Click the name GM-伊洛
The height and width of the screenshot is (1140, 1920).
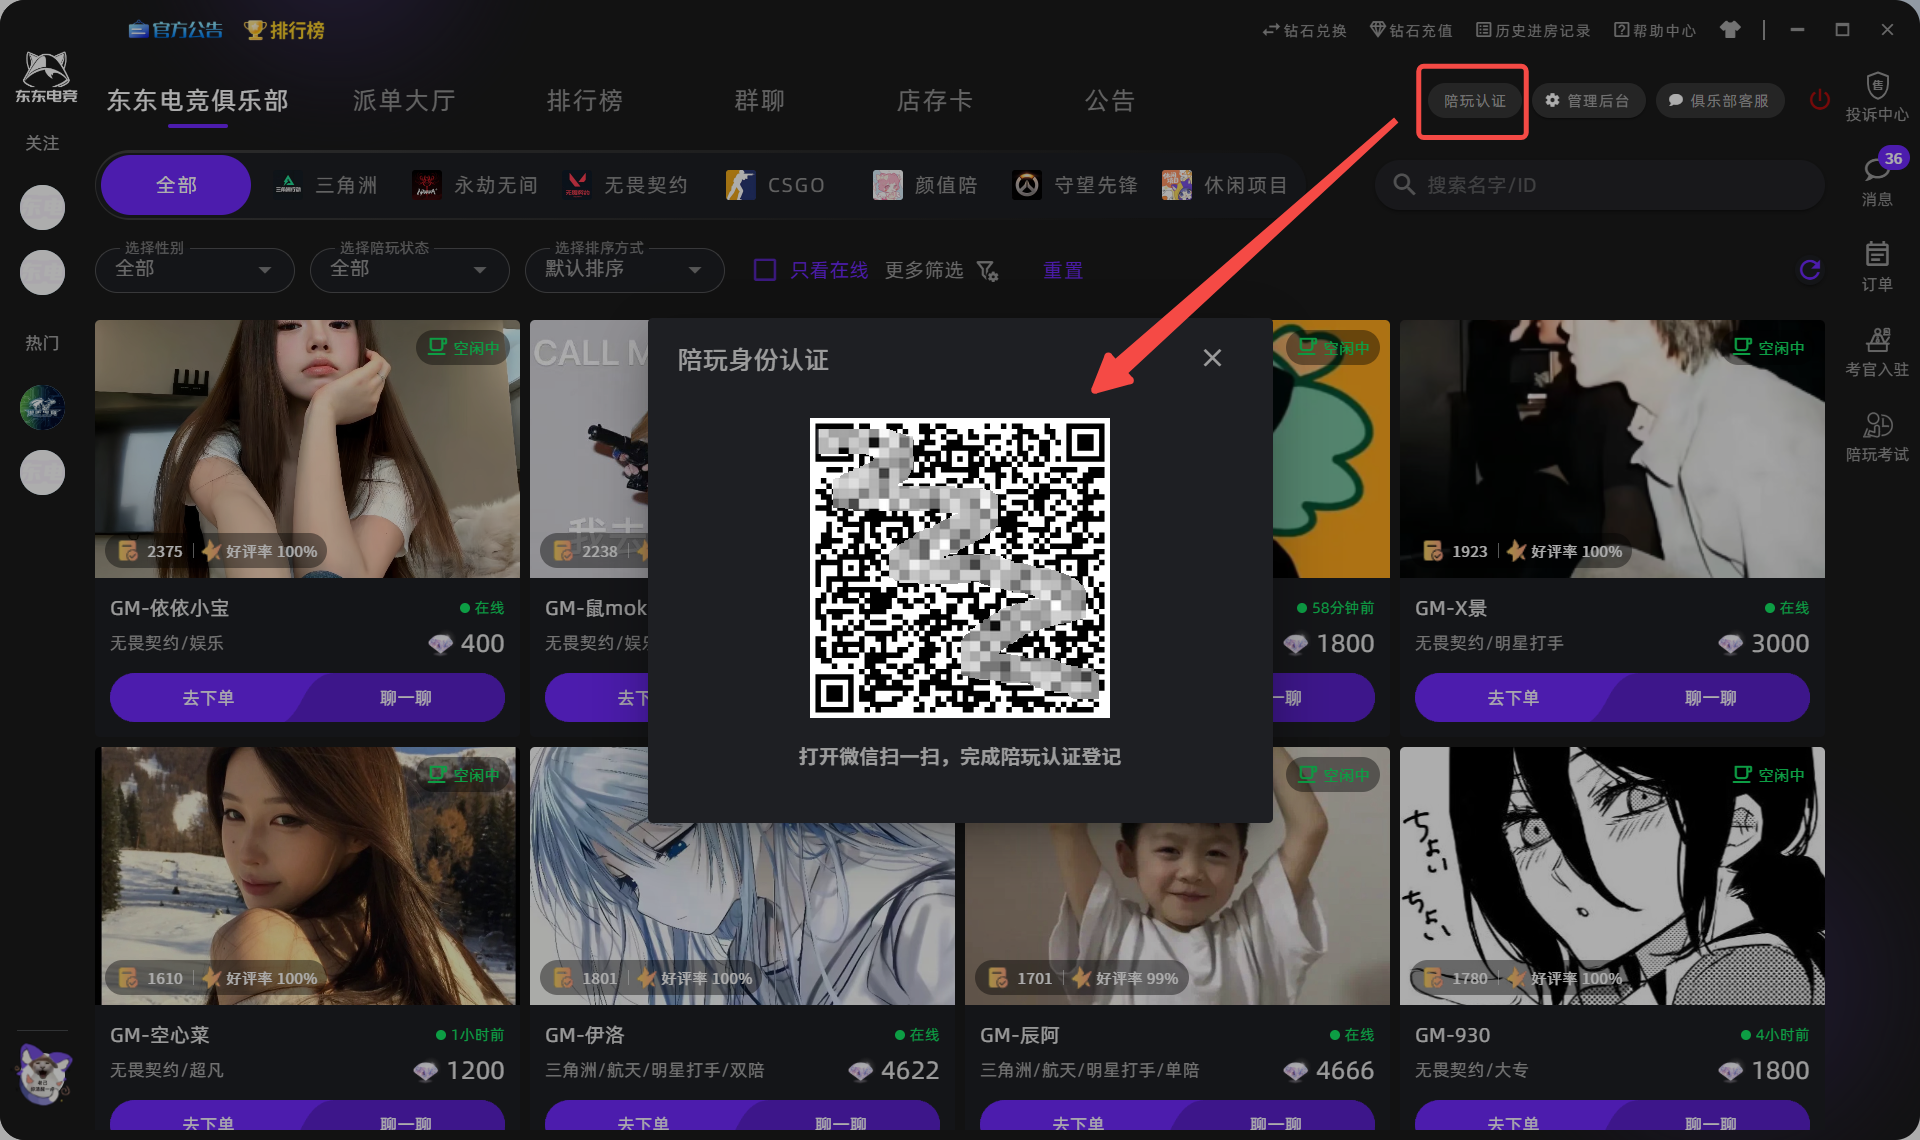pyautogui.click(x=584, y=1035)
